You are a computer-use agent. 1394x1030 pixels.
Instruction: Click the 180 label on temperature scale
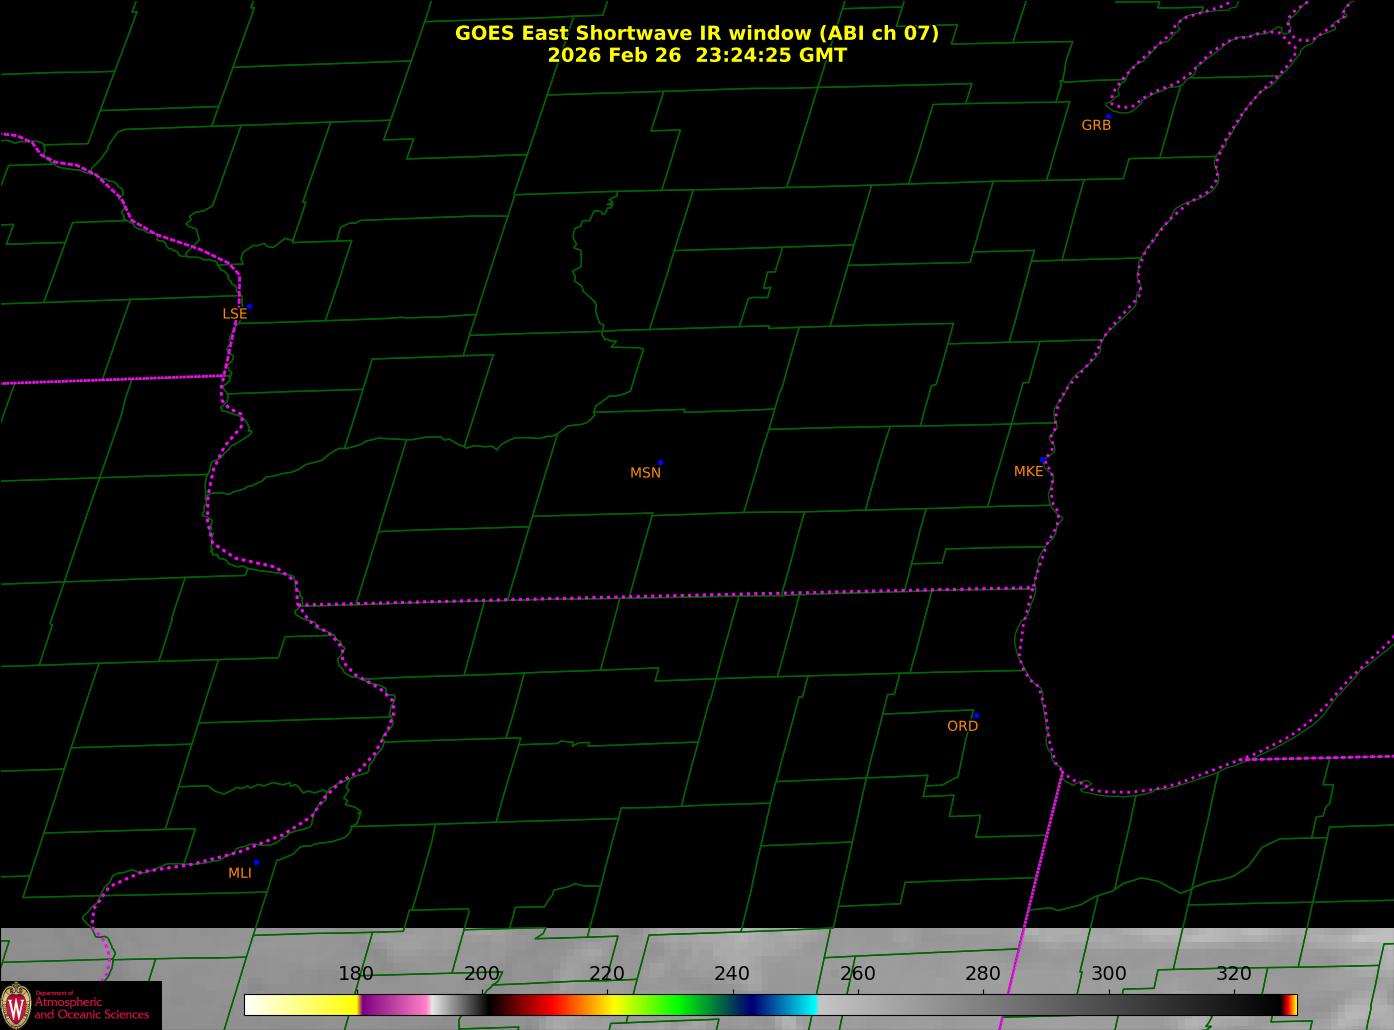(x=356, y=974)
